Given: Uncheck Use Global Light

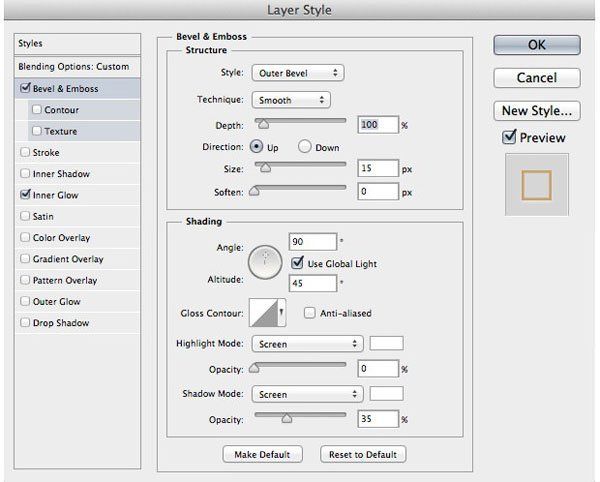Looking at the screenshot, I should coord(297,263).
